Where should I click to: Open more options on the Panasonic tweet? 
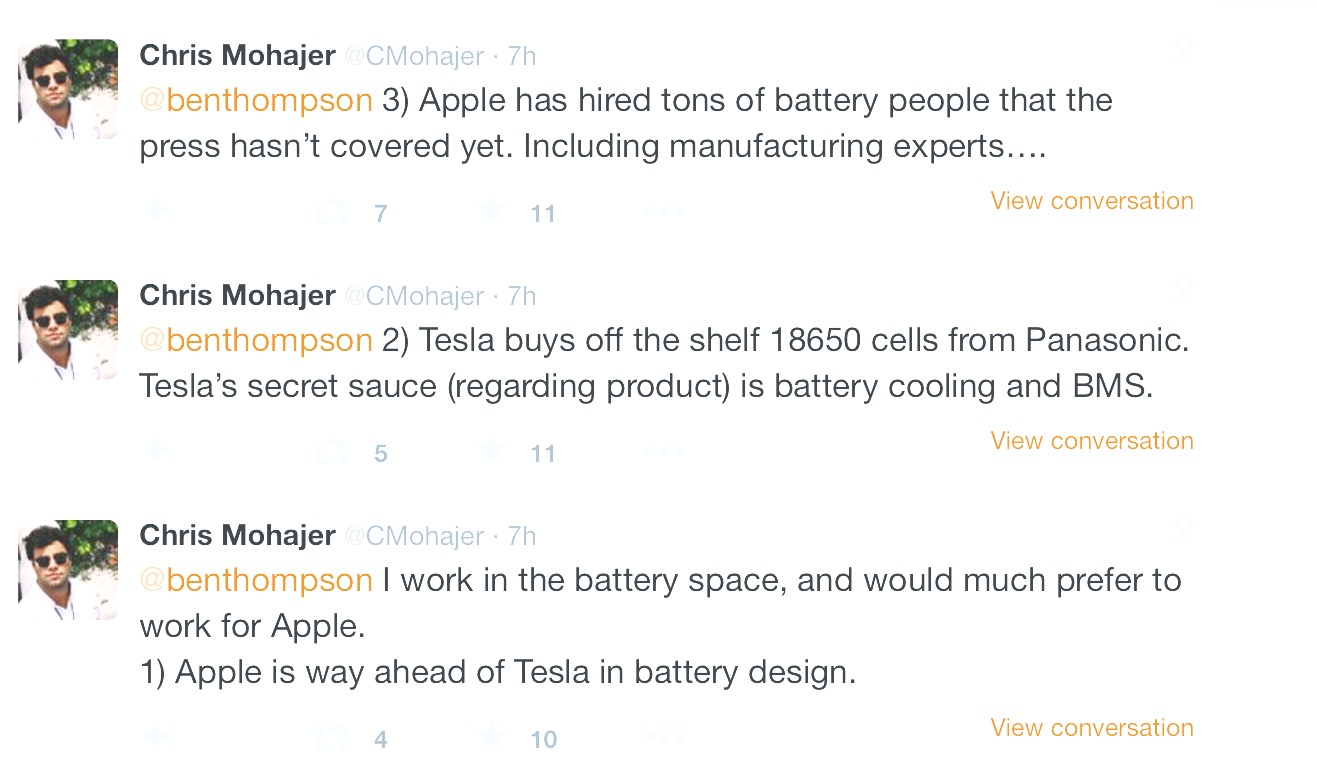(x=665, y=454)
